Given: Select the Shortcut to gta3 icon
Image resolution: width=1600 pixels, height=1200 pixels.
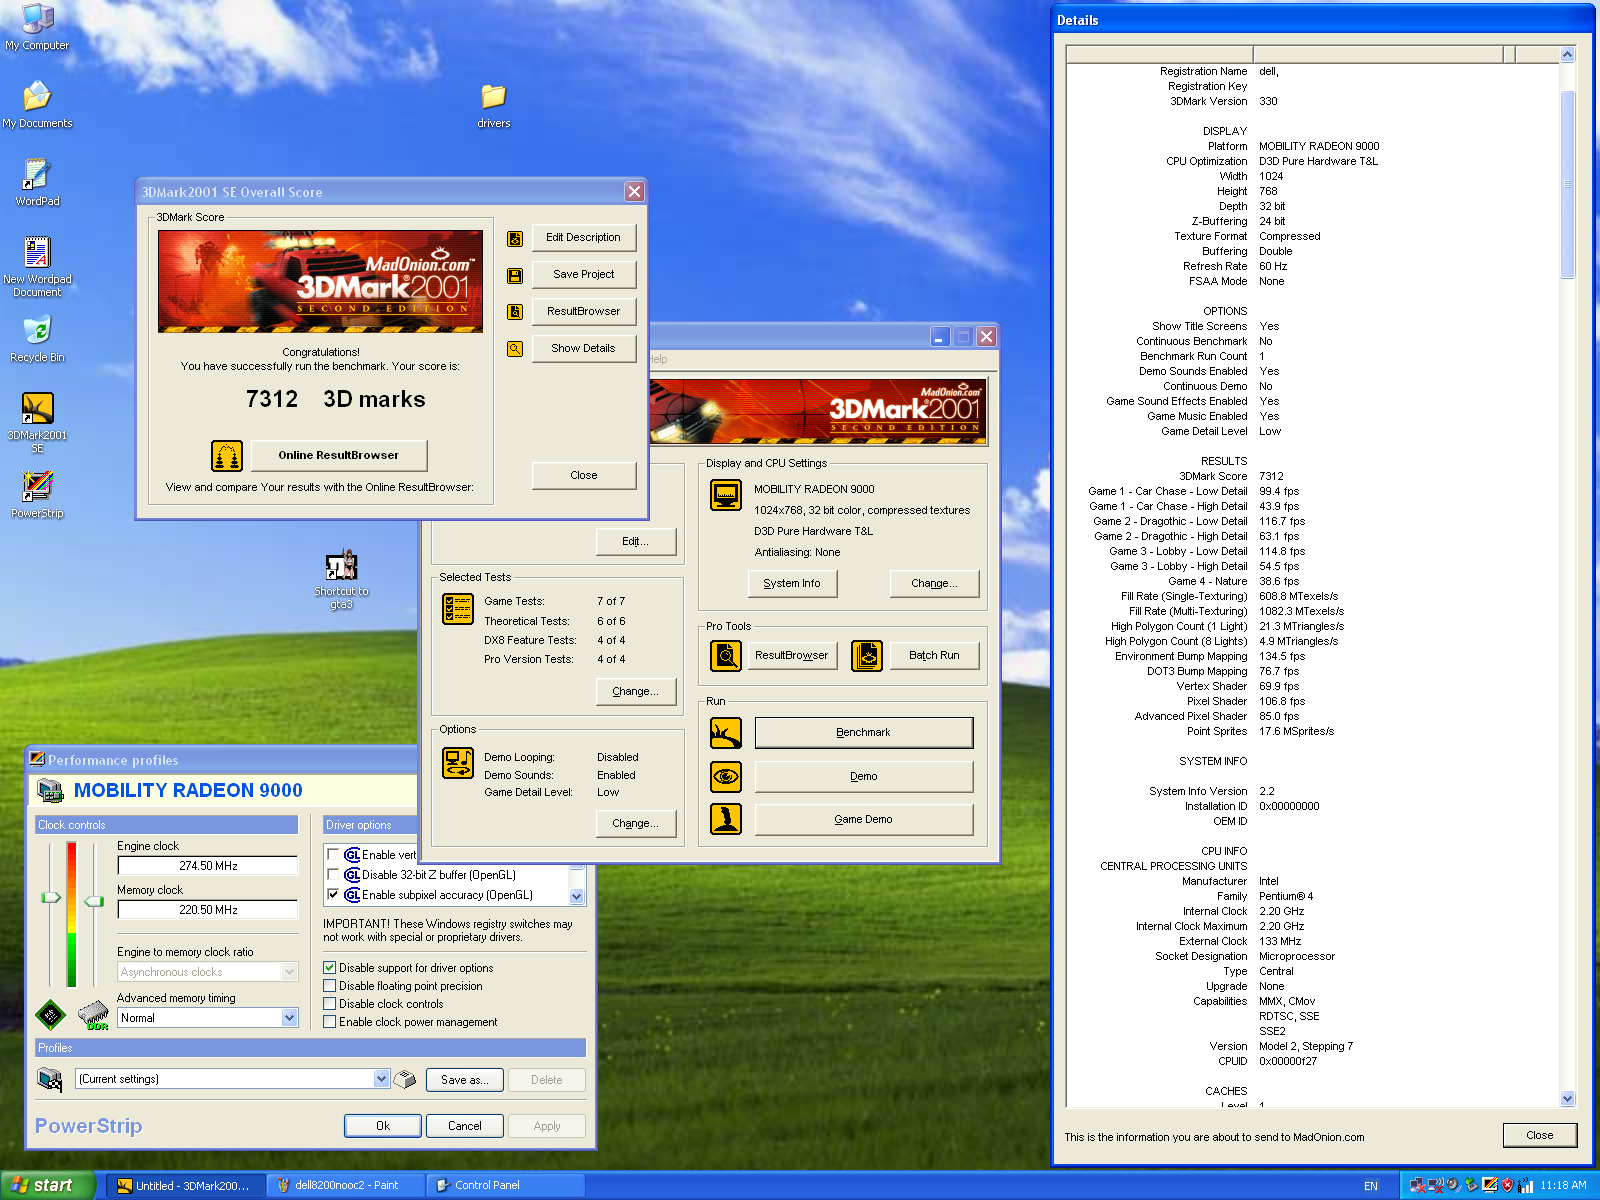Looking at the screenshot, I should (x=341, y=580).
